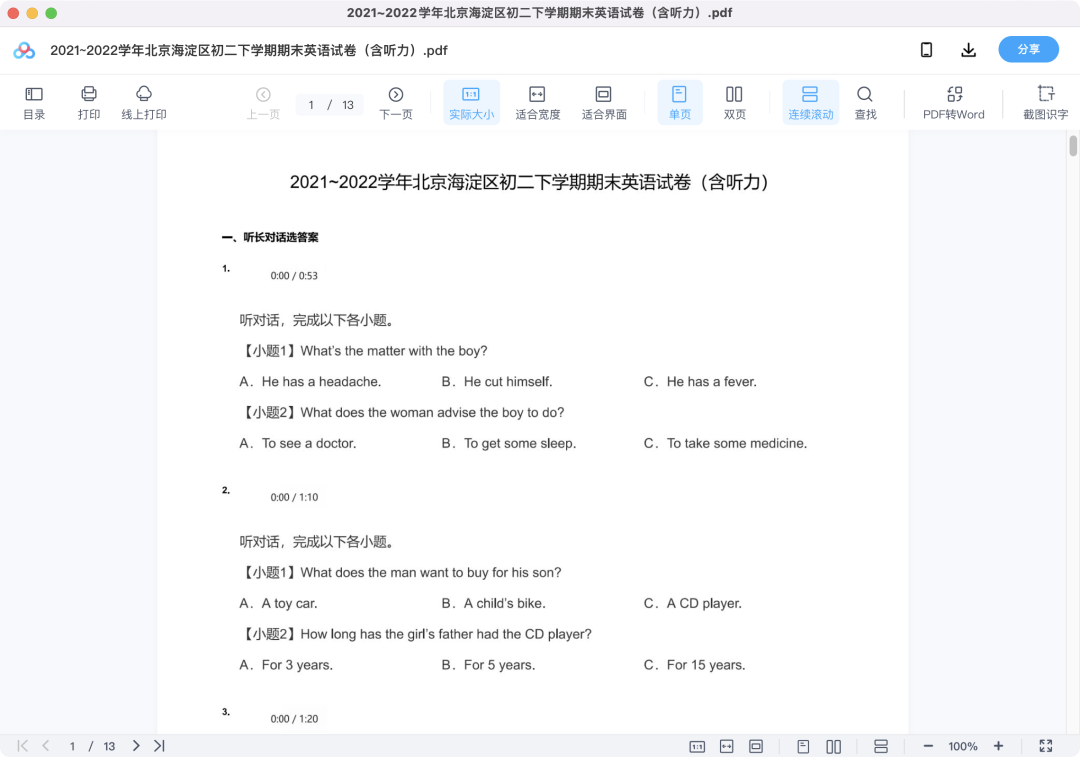Click the 0:00 / 0:53 audio timer
The image size is (1080, 757).
pos(294,276)
